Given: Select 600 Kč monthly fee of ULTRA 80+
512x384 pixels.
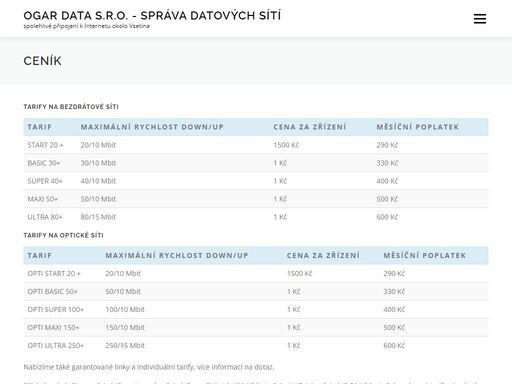Looking at the screenshot, I should point(387,217).
